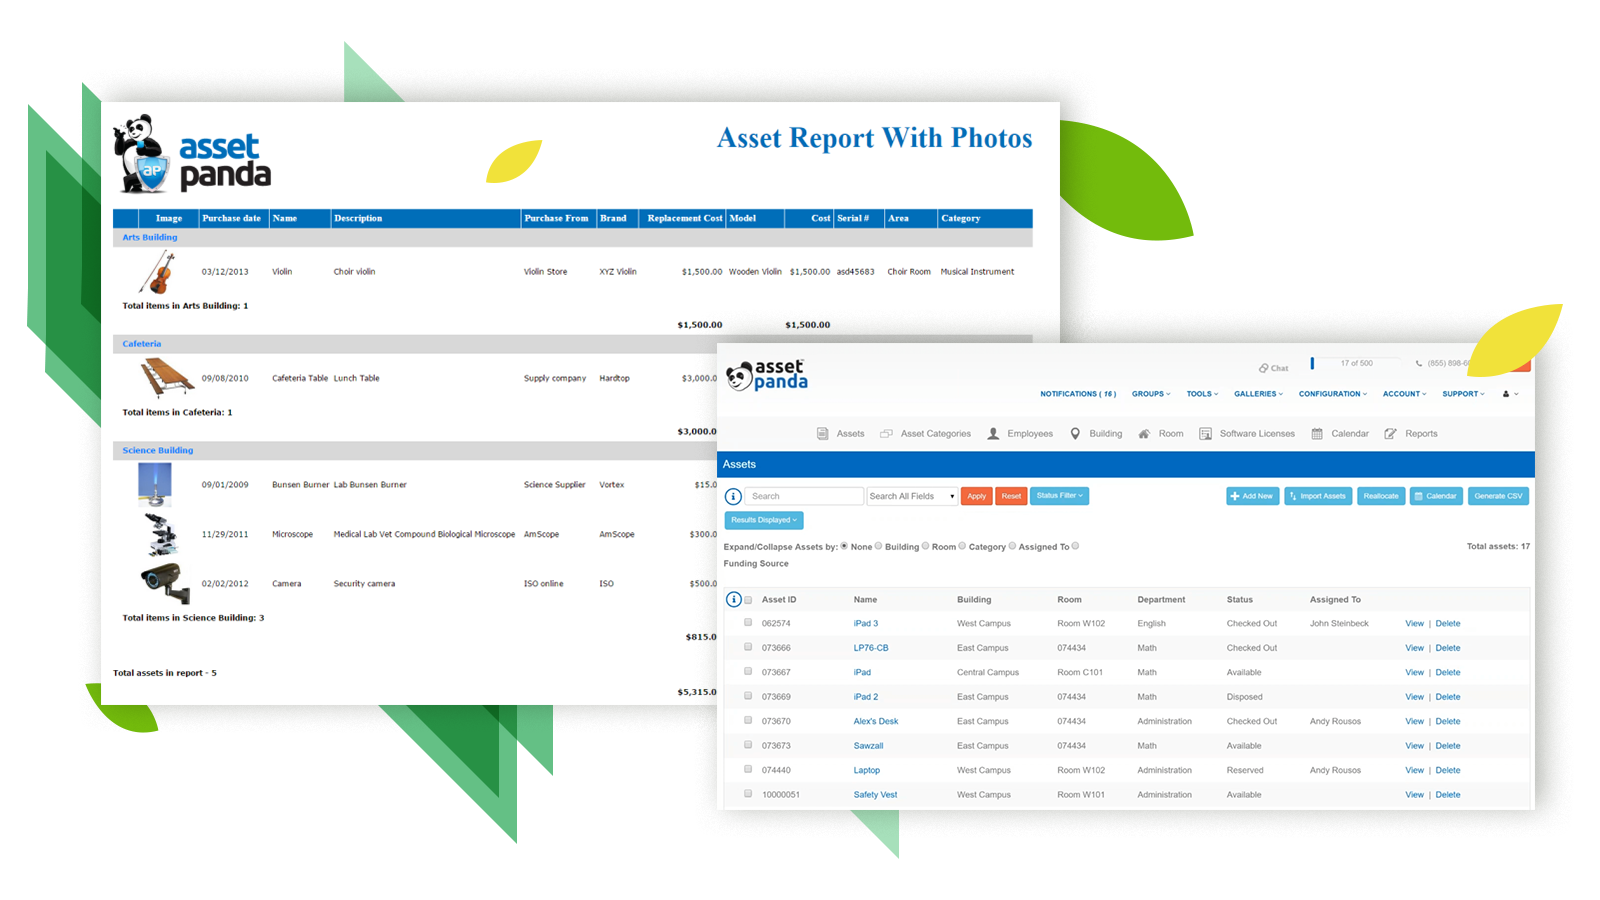Screen dimensions: 1600x900
Task: Open the iPad 3 asset link
Action: (866, 623)
